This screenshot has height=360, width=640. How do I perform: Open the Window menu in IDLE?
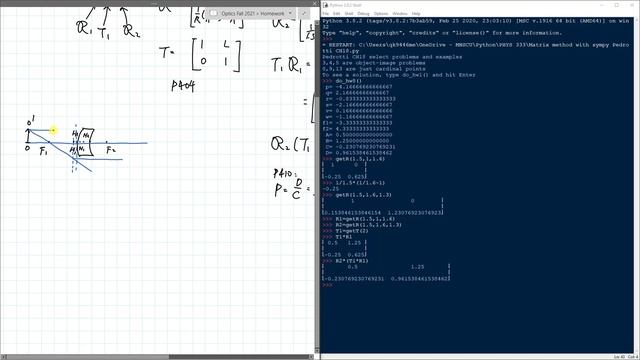400,13
